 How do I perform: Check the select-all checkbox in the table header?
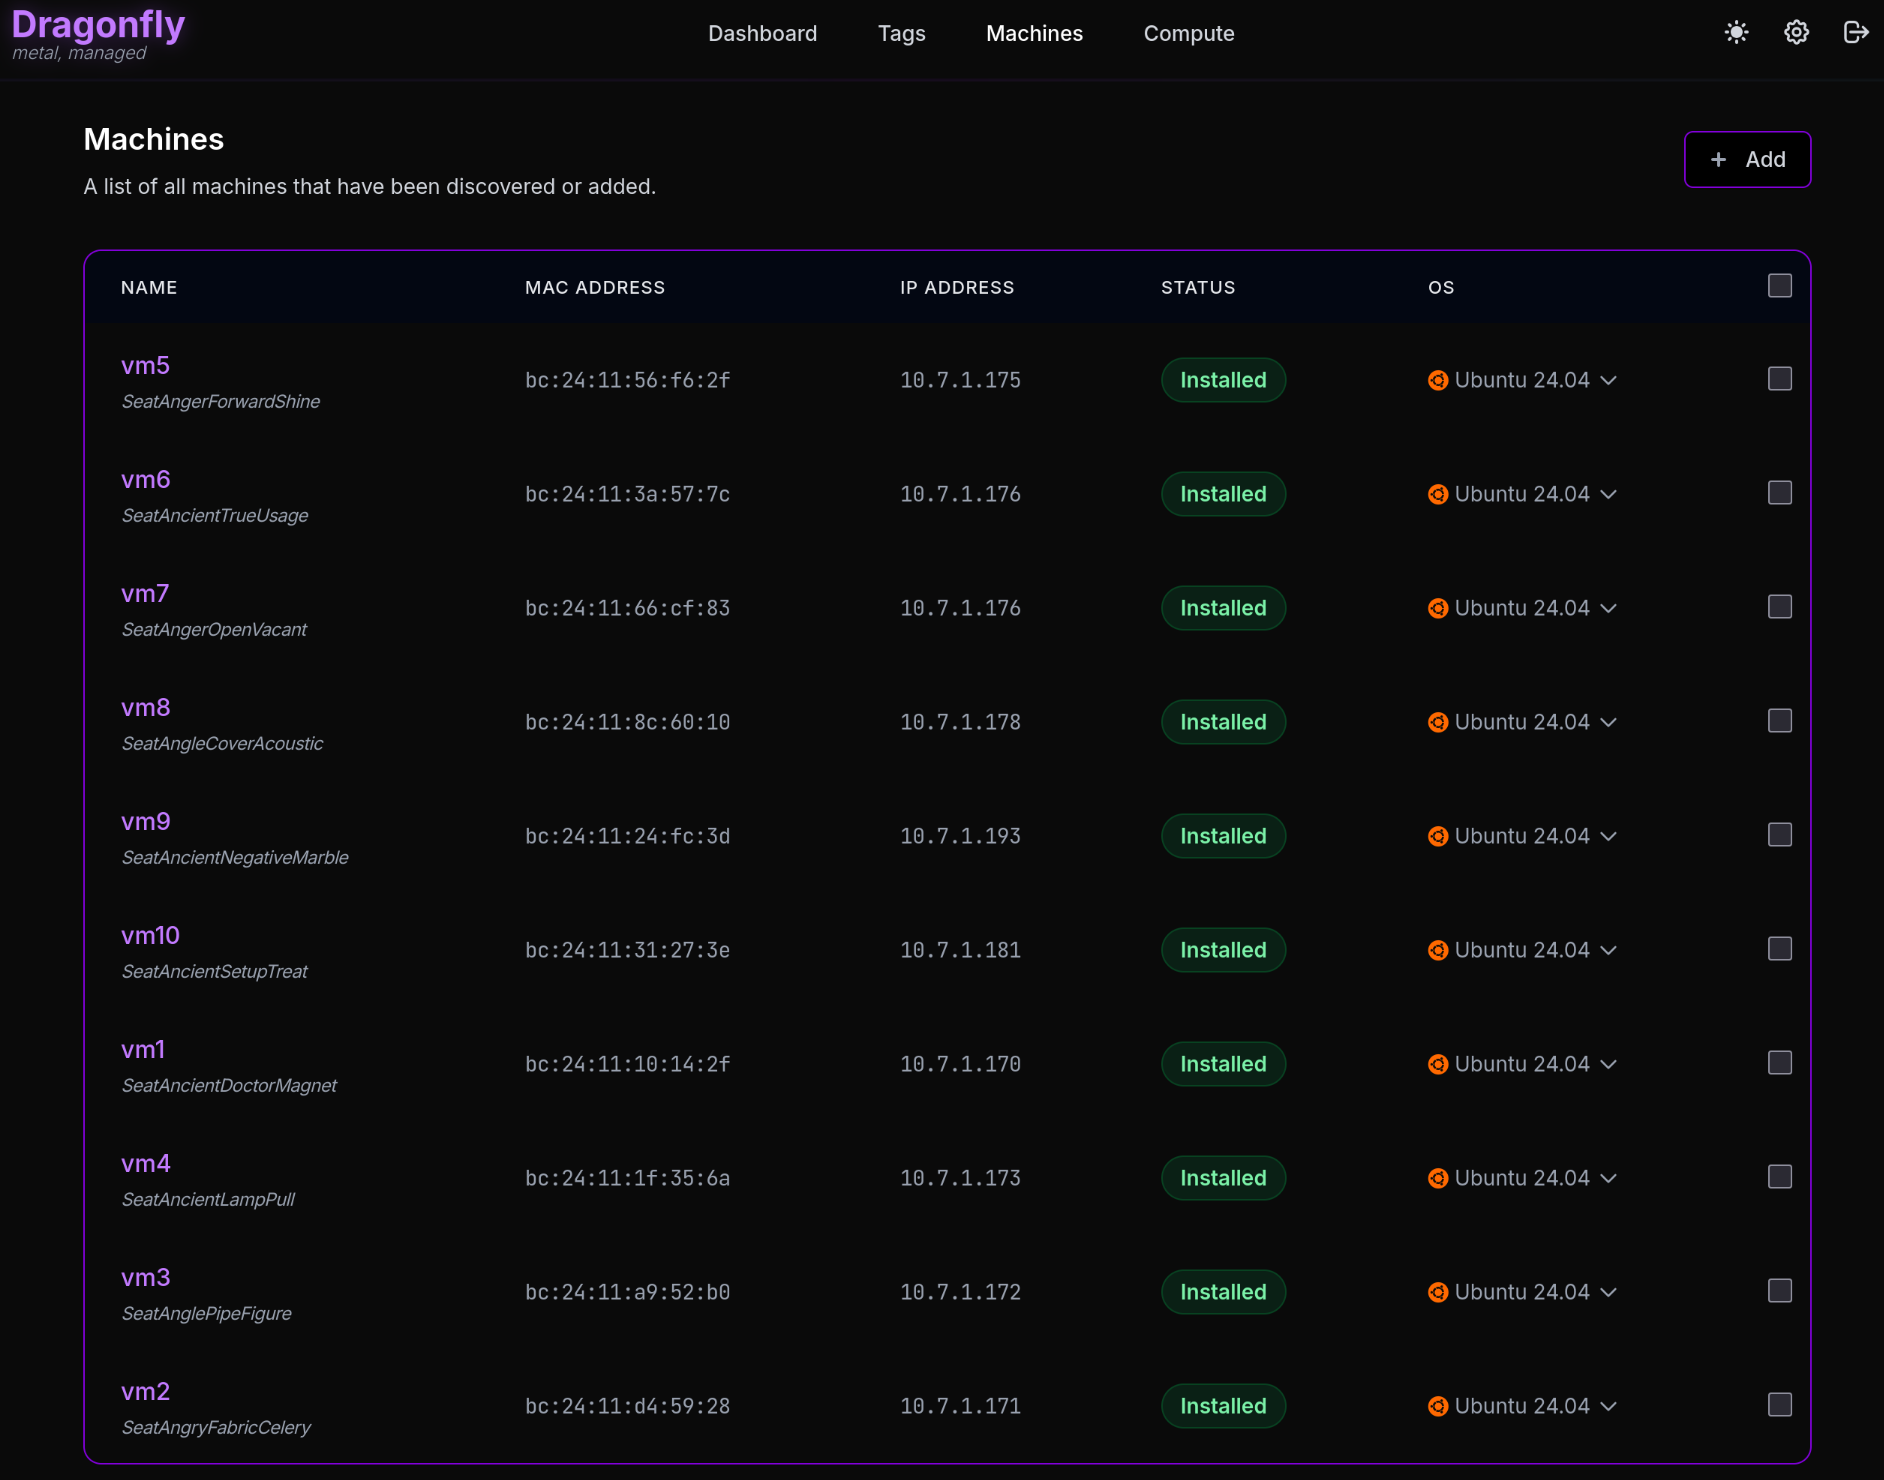coord(1779,285)
